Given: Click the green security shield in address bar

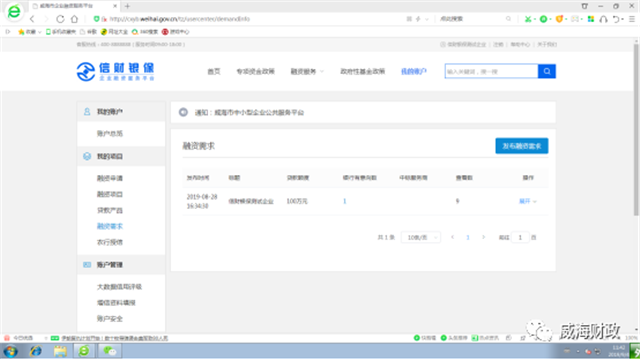Looking at the screenshot, I should (x=96, y=19).
